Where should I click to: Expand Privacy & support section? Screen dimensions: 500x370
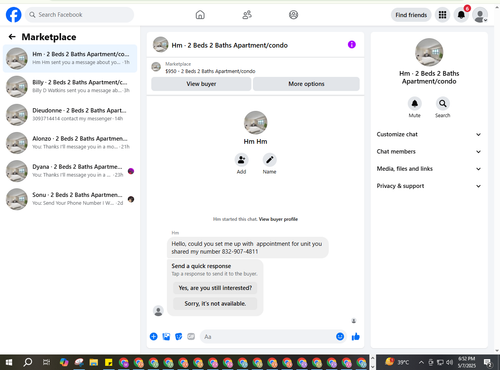[429, 186]
